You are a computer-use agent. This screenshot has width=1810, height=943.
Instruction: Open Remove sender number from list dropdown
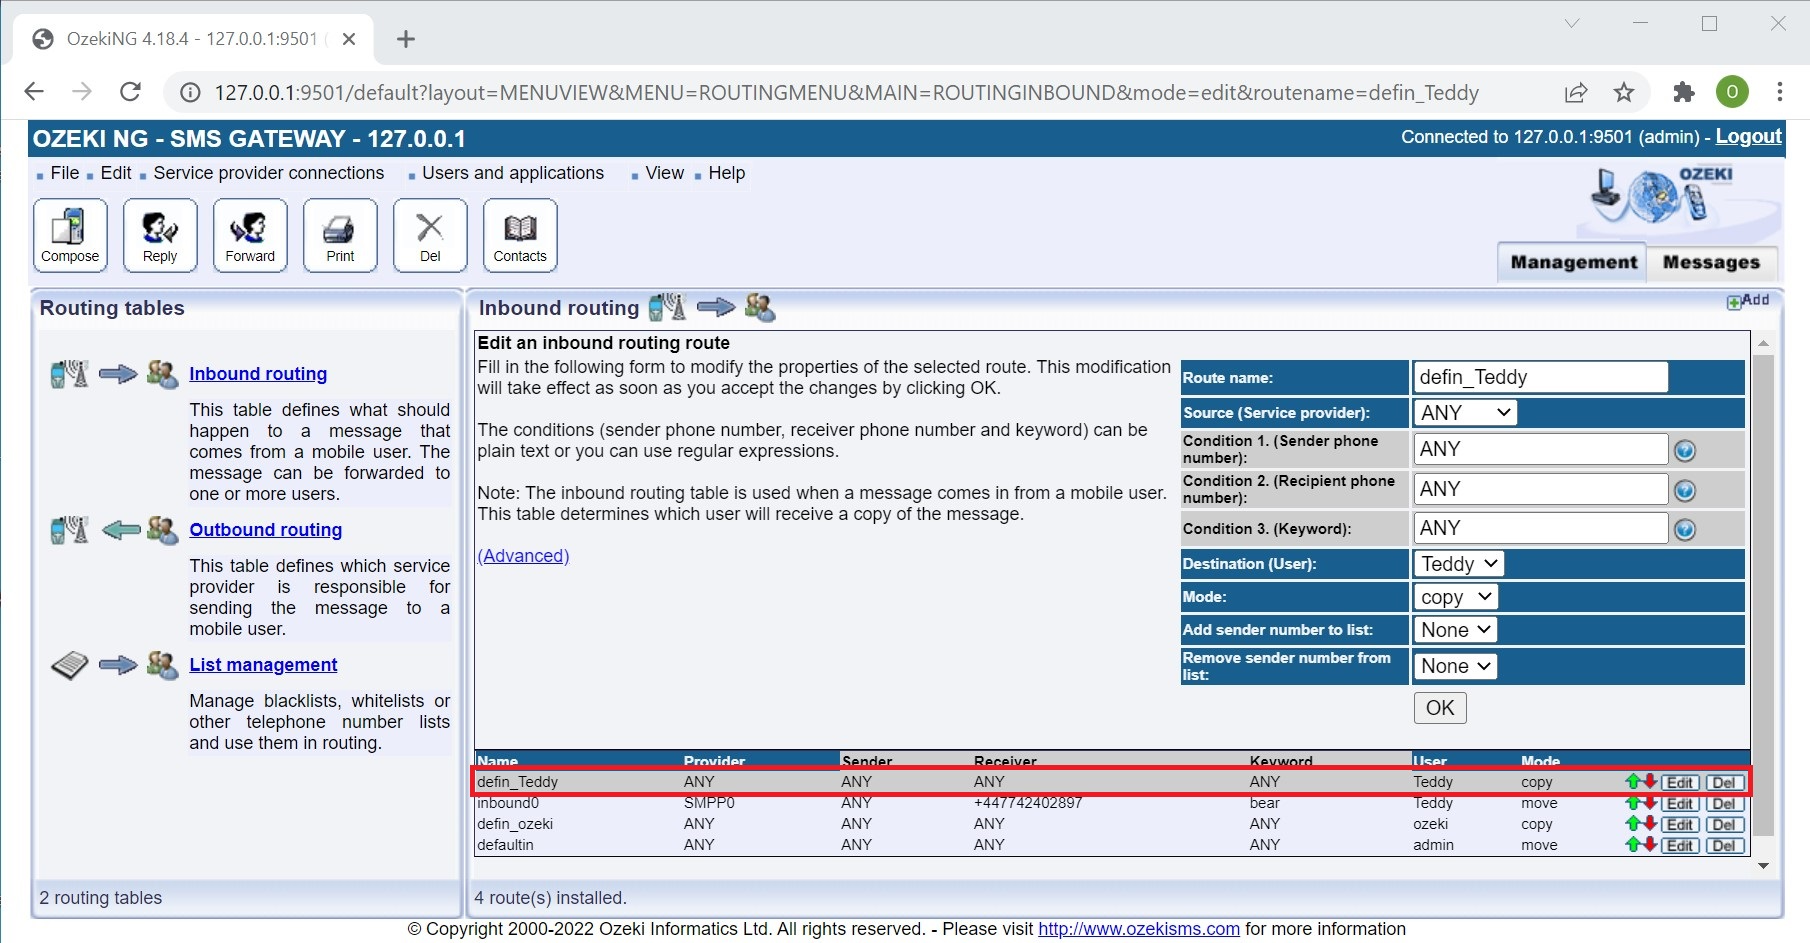1456,666
